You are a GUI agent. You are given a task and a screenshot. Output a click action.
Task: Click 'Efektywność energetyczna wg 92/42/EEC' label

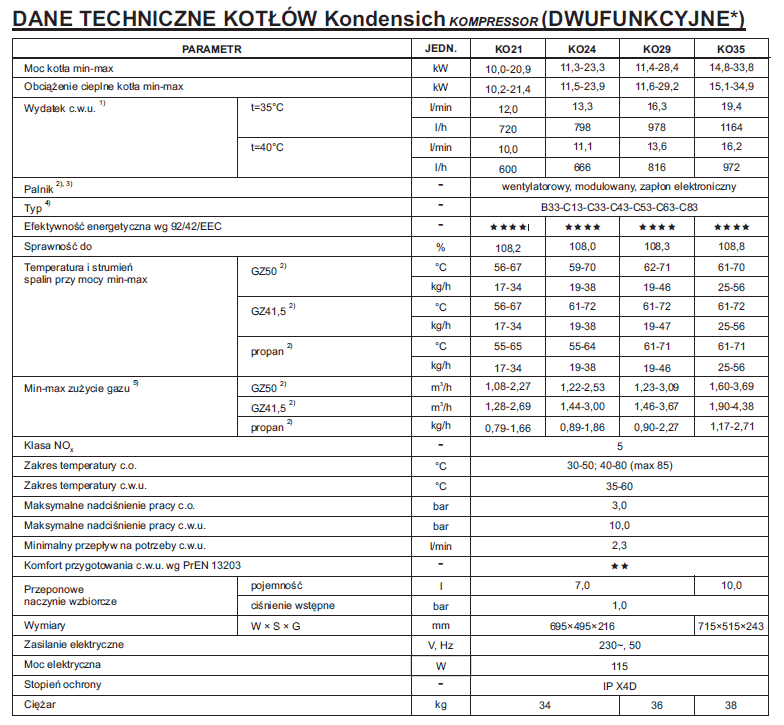(122, 227)
